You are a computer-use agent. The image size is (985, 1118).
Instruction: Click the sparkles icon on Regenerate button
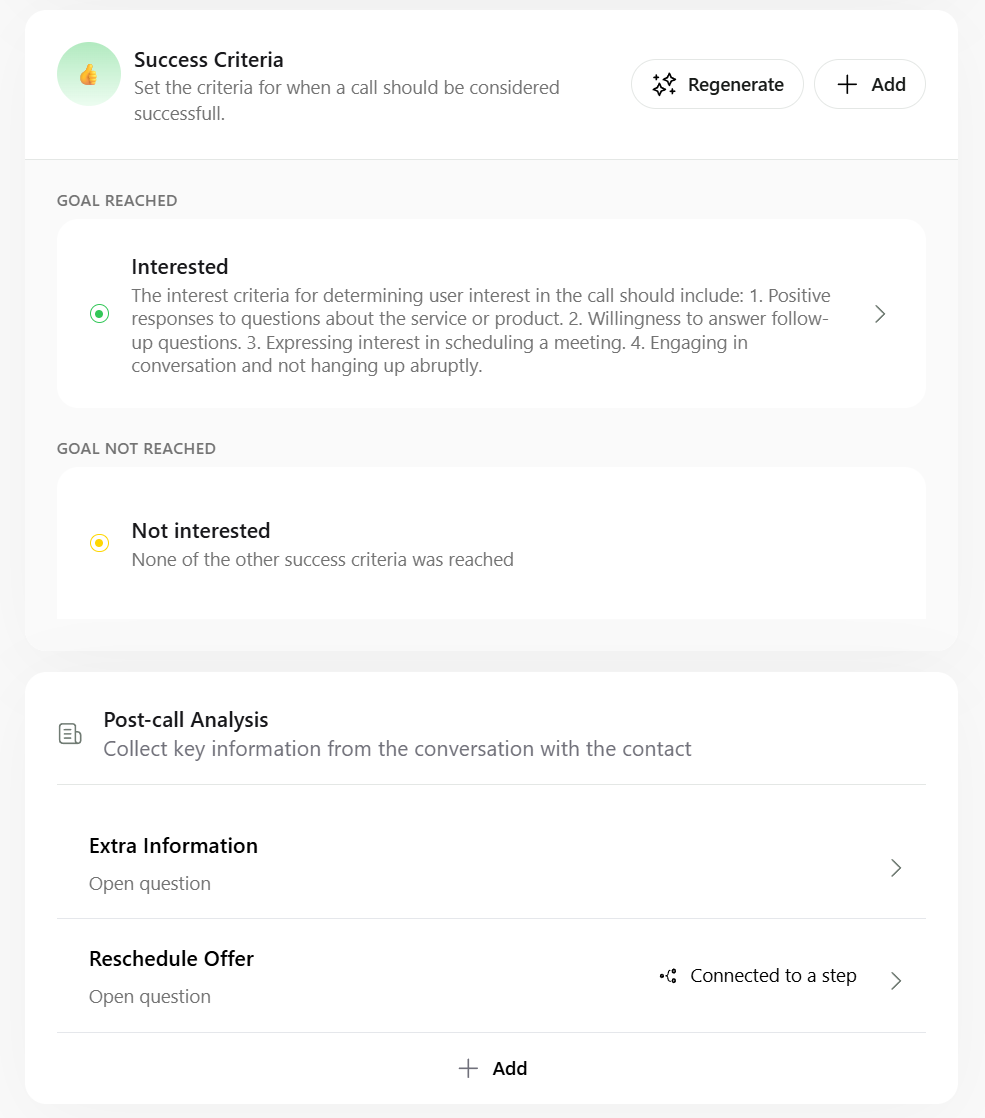click(663, 84)
